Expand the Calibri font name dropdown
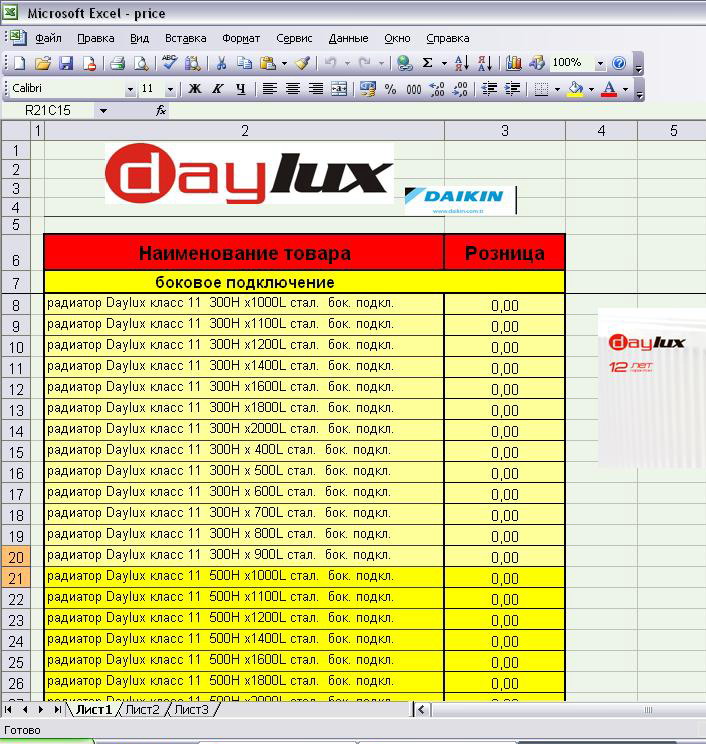Viewport: 706px width, 744px height. pos(130,90)
